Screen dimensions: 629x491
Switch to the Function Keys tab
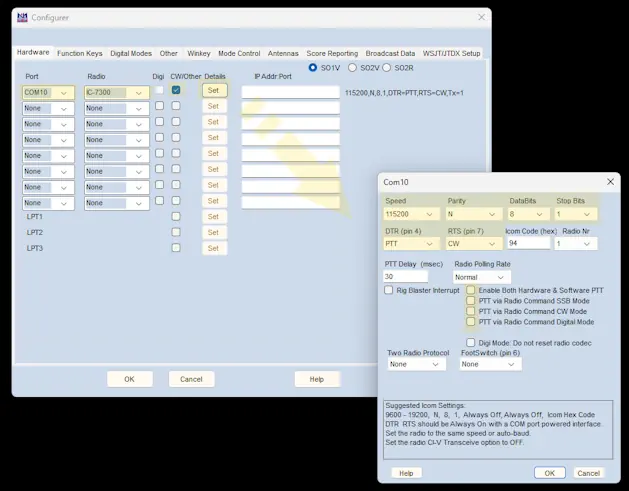[x=79, y=53]
